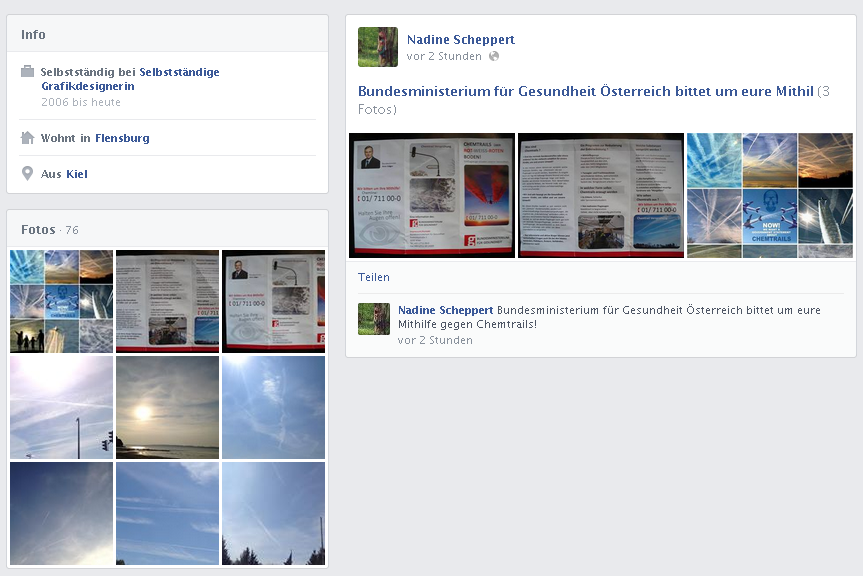Open the Kiel hometown link
Viewport: 863px width, 576px height.
[77, 174]
